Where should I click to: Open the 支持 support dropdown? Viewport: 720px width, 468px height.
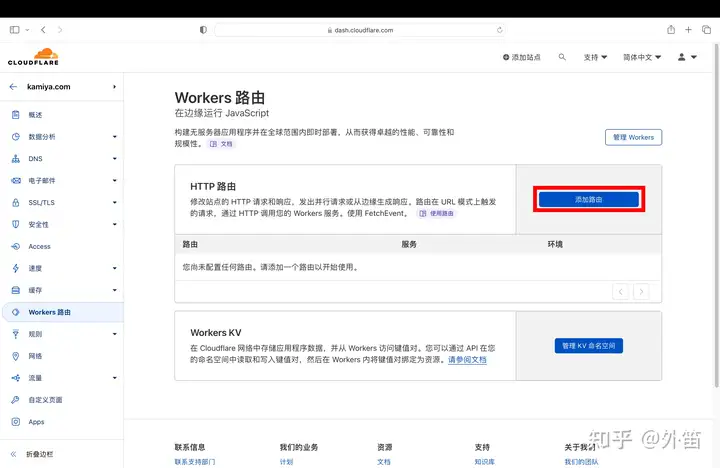[x=595, y=57]
